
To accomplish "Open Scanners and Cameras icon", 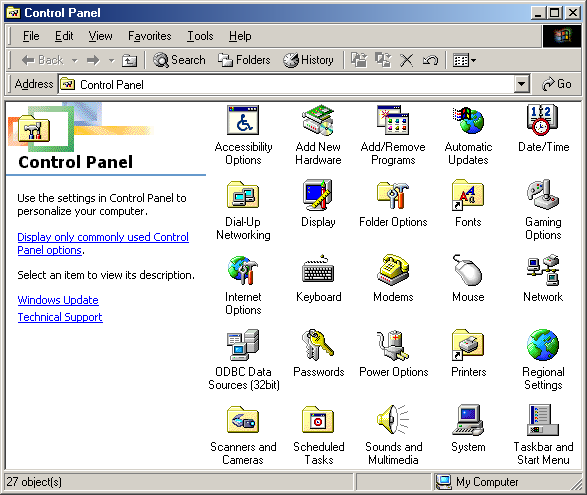I will point(243,420).
